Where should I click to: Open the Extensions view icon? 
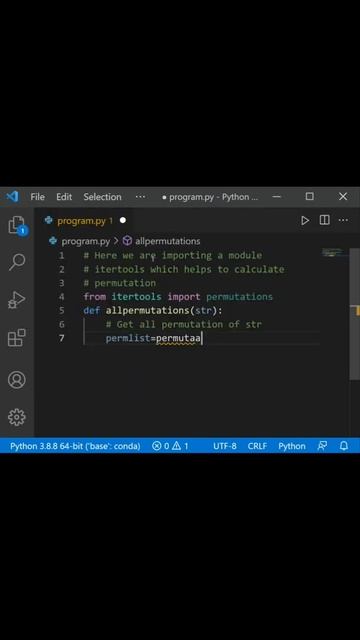(17, 338)
